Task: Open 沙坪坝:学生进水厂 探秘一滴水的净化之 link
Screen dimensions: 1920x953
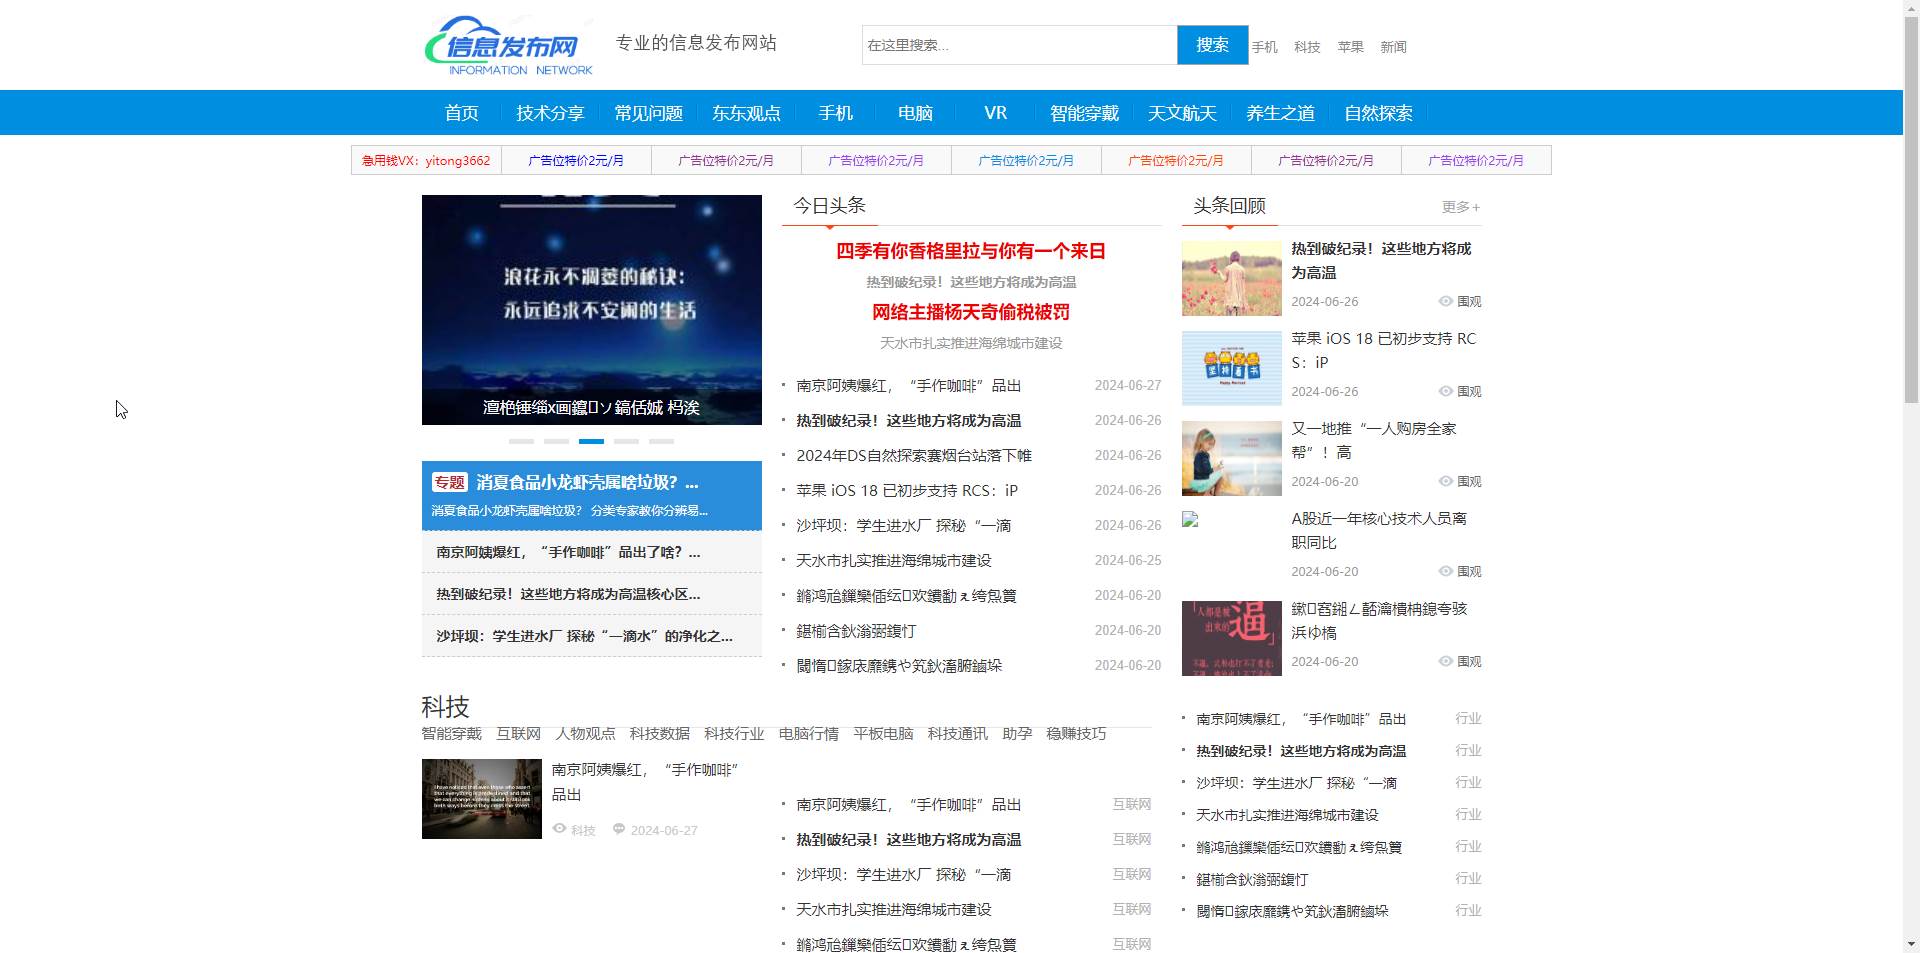Action: click(x=584, y=636)
